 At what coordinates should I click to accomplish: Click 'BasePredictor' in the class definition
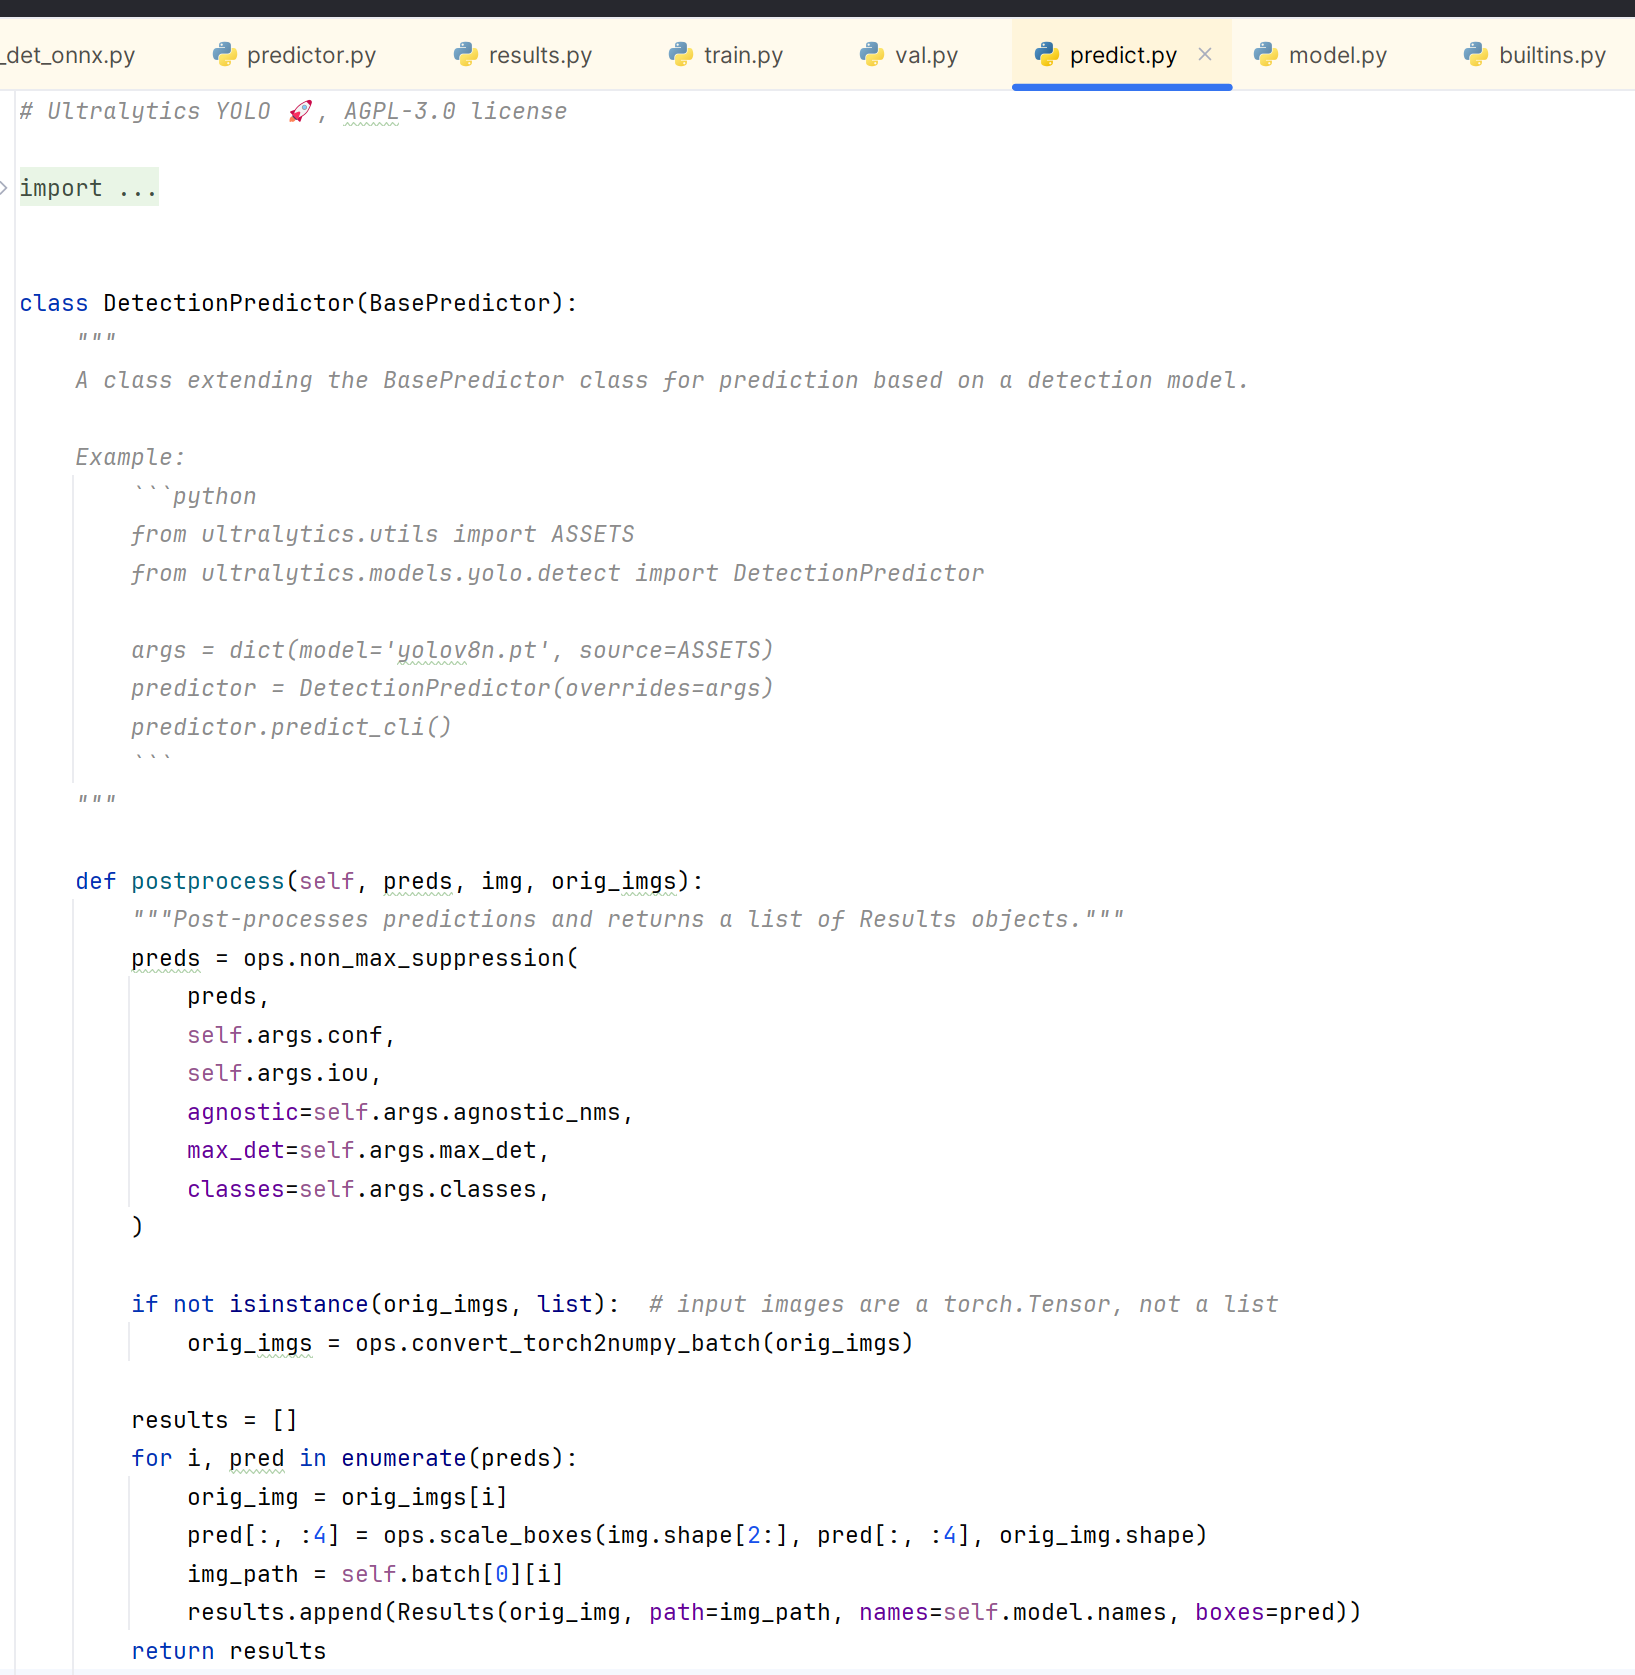(460, 303)
